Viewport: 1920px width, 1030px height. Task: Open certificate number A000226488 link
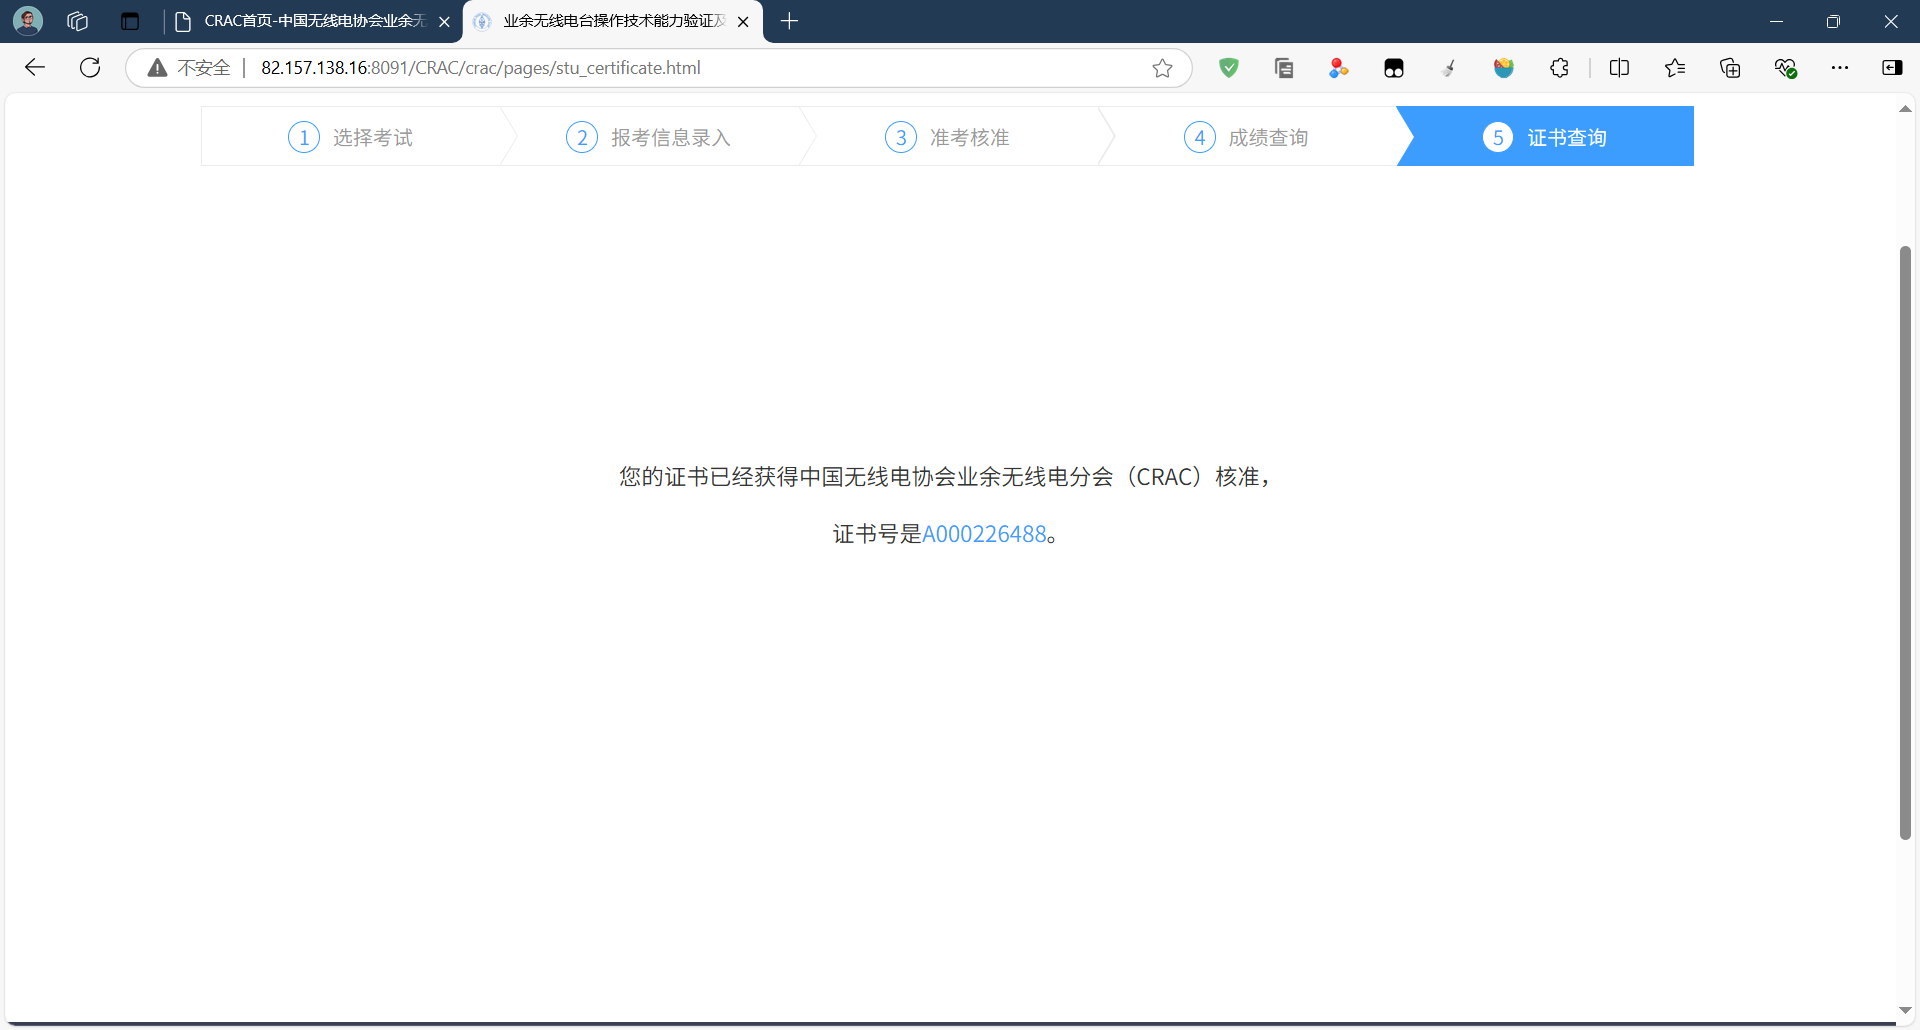pyautogui.click(x=984, y=534)
